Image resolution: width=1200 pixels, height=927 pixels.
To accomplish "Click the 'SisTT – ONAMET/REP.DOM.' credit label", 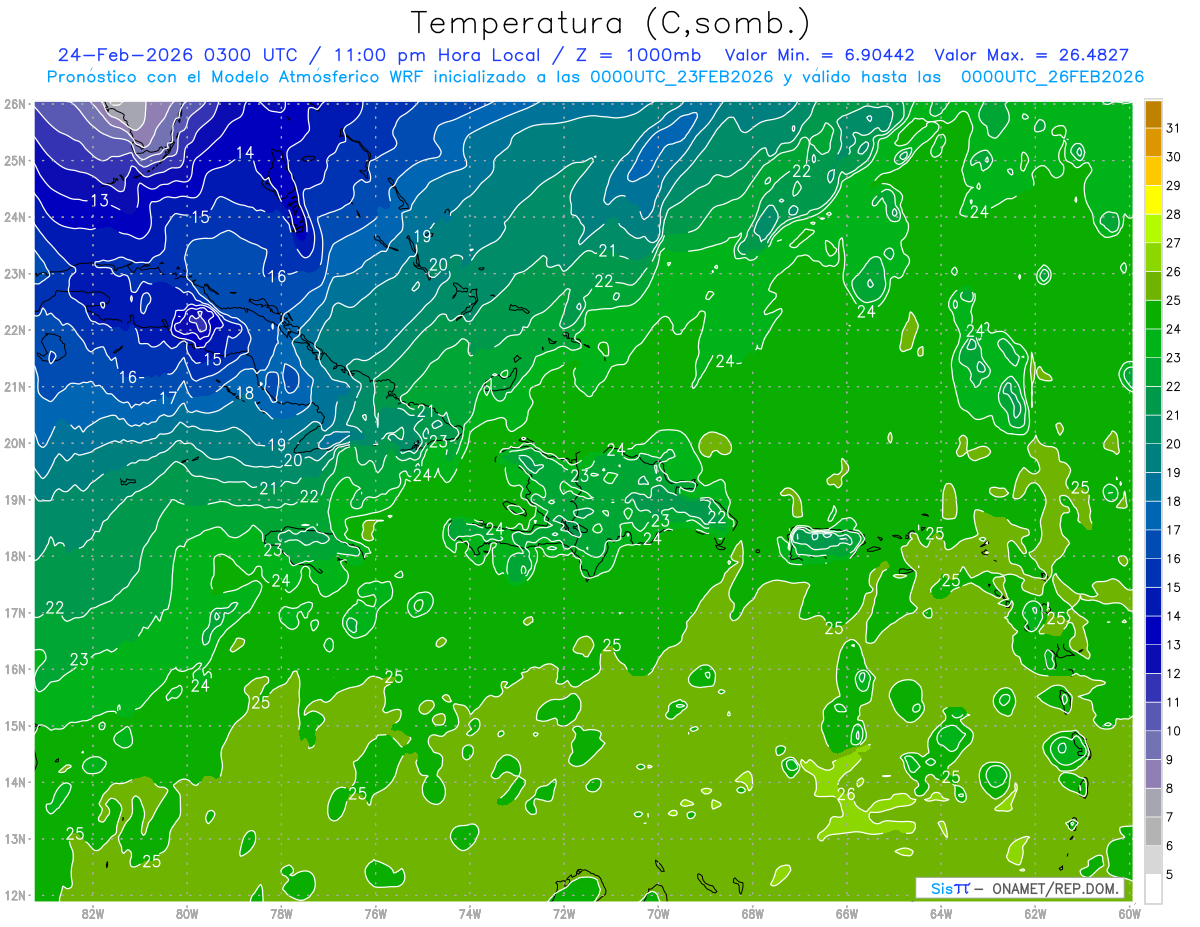I will [1018, 888].
